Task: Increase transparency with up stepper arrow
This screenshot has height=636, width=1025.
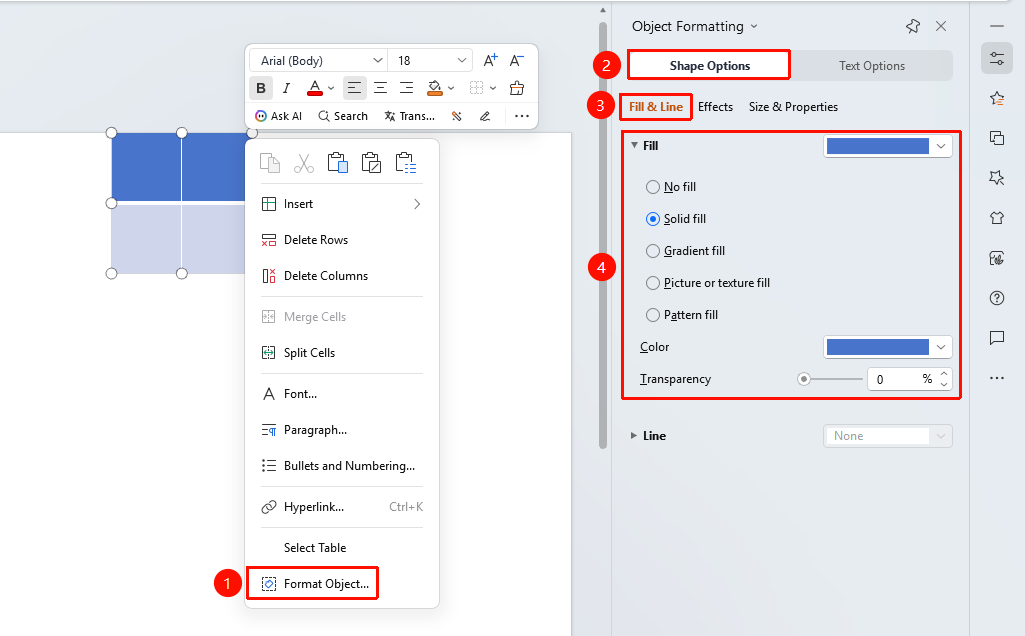Action: [x=944, y=374]
